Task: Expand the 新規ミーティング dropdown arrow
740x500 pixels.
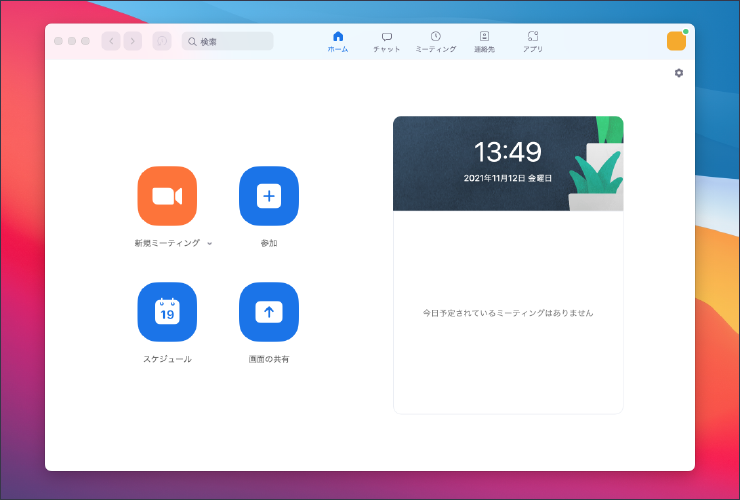Action: [x=210, y=244]
